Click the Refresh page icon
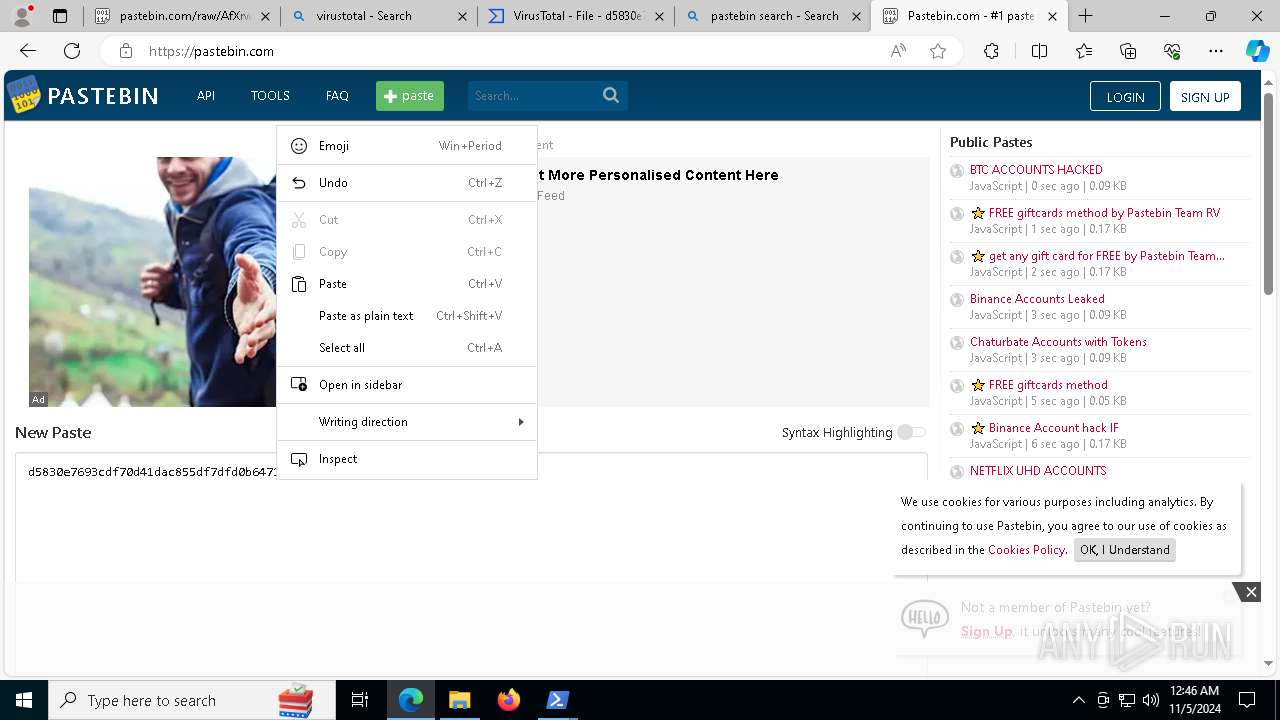This screenshot has width=1280, height=720. (x=72, y=51)
